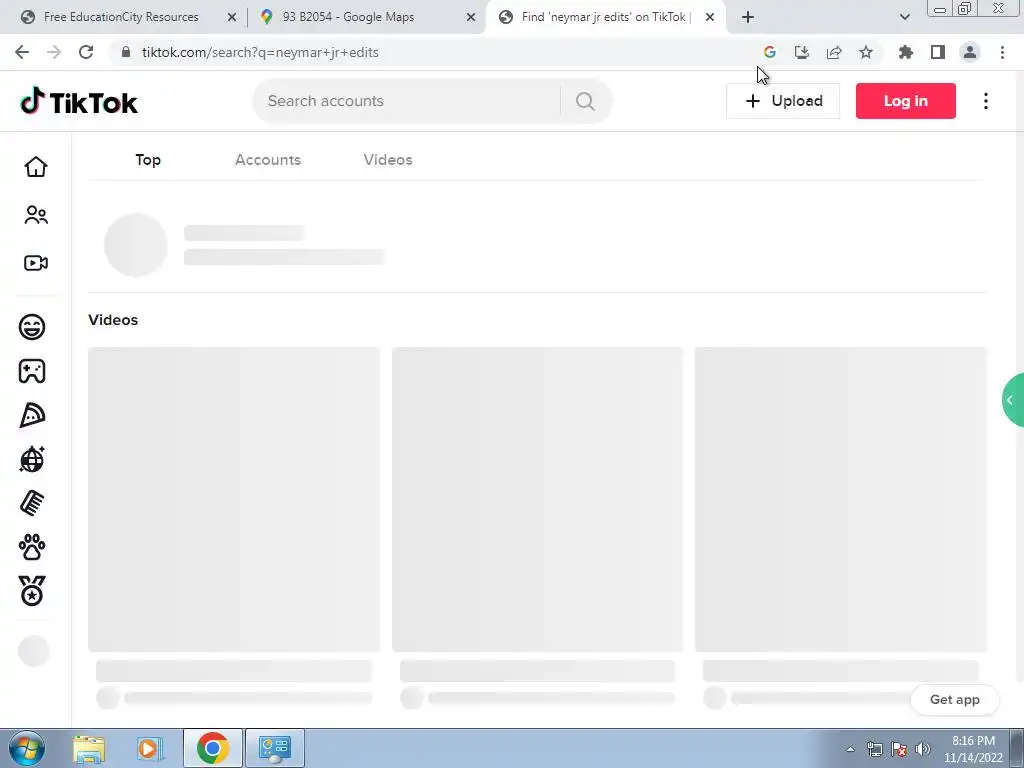Select the Animals paw print category icon
This screenshot has height=768, width=1024.
32,547
